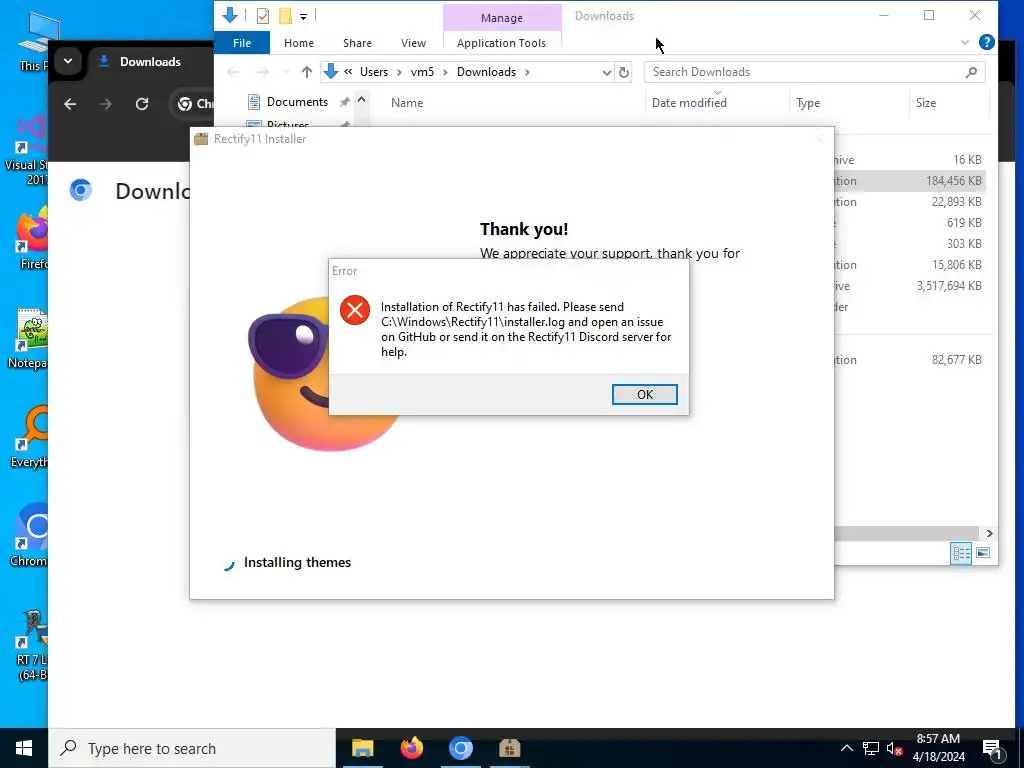Select the Users breadcrumb in address bar
This screenshot has width=1024, height=768.
(x=374, y=72)
